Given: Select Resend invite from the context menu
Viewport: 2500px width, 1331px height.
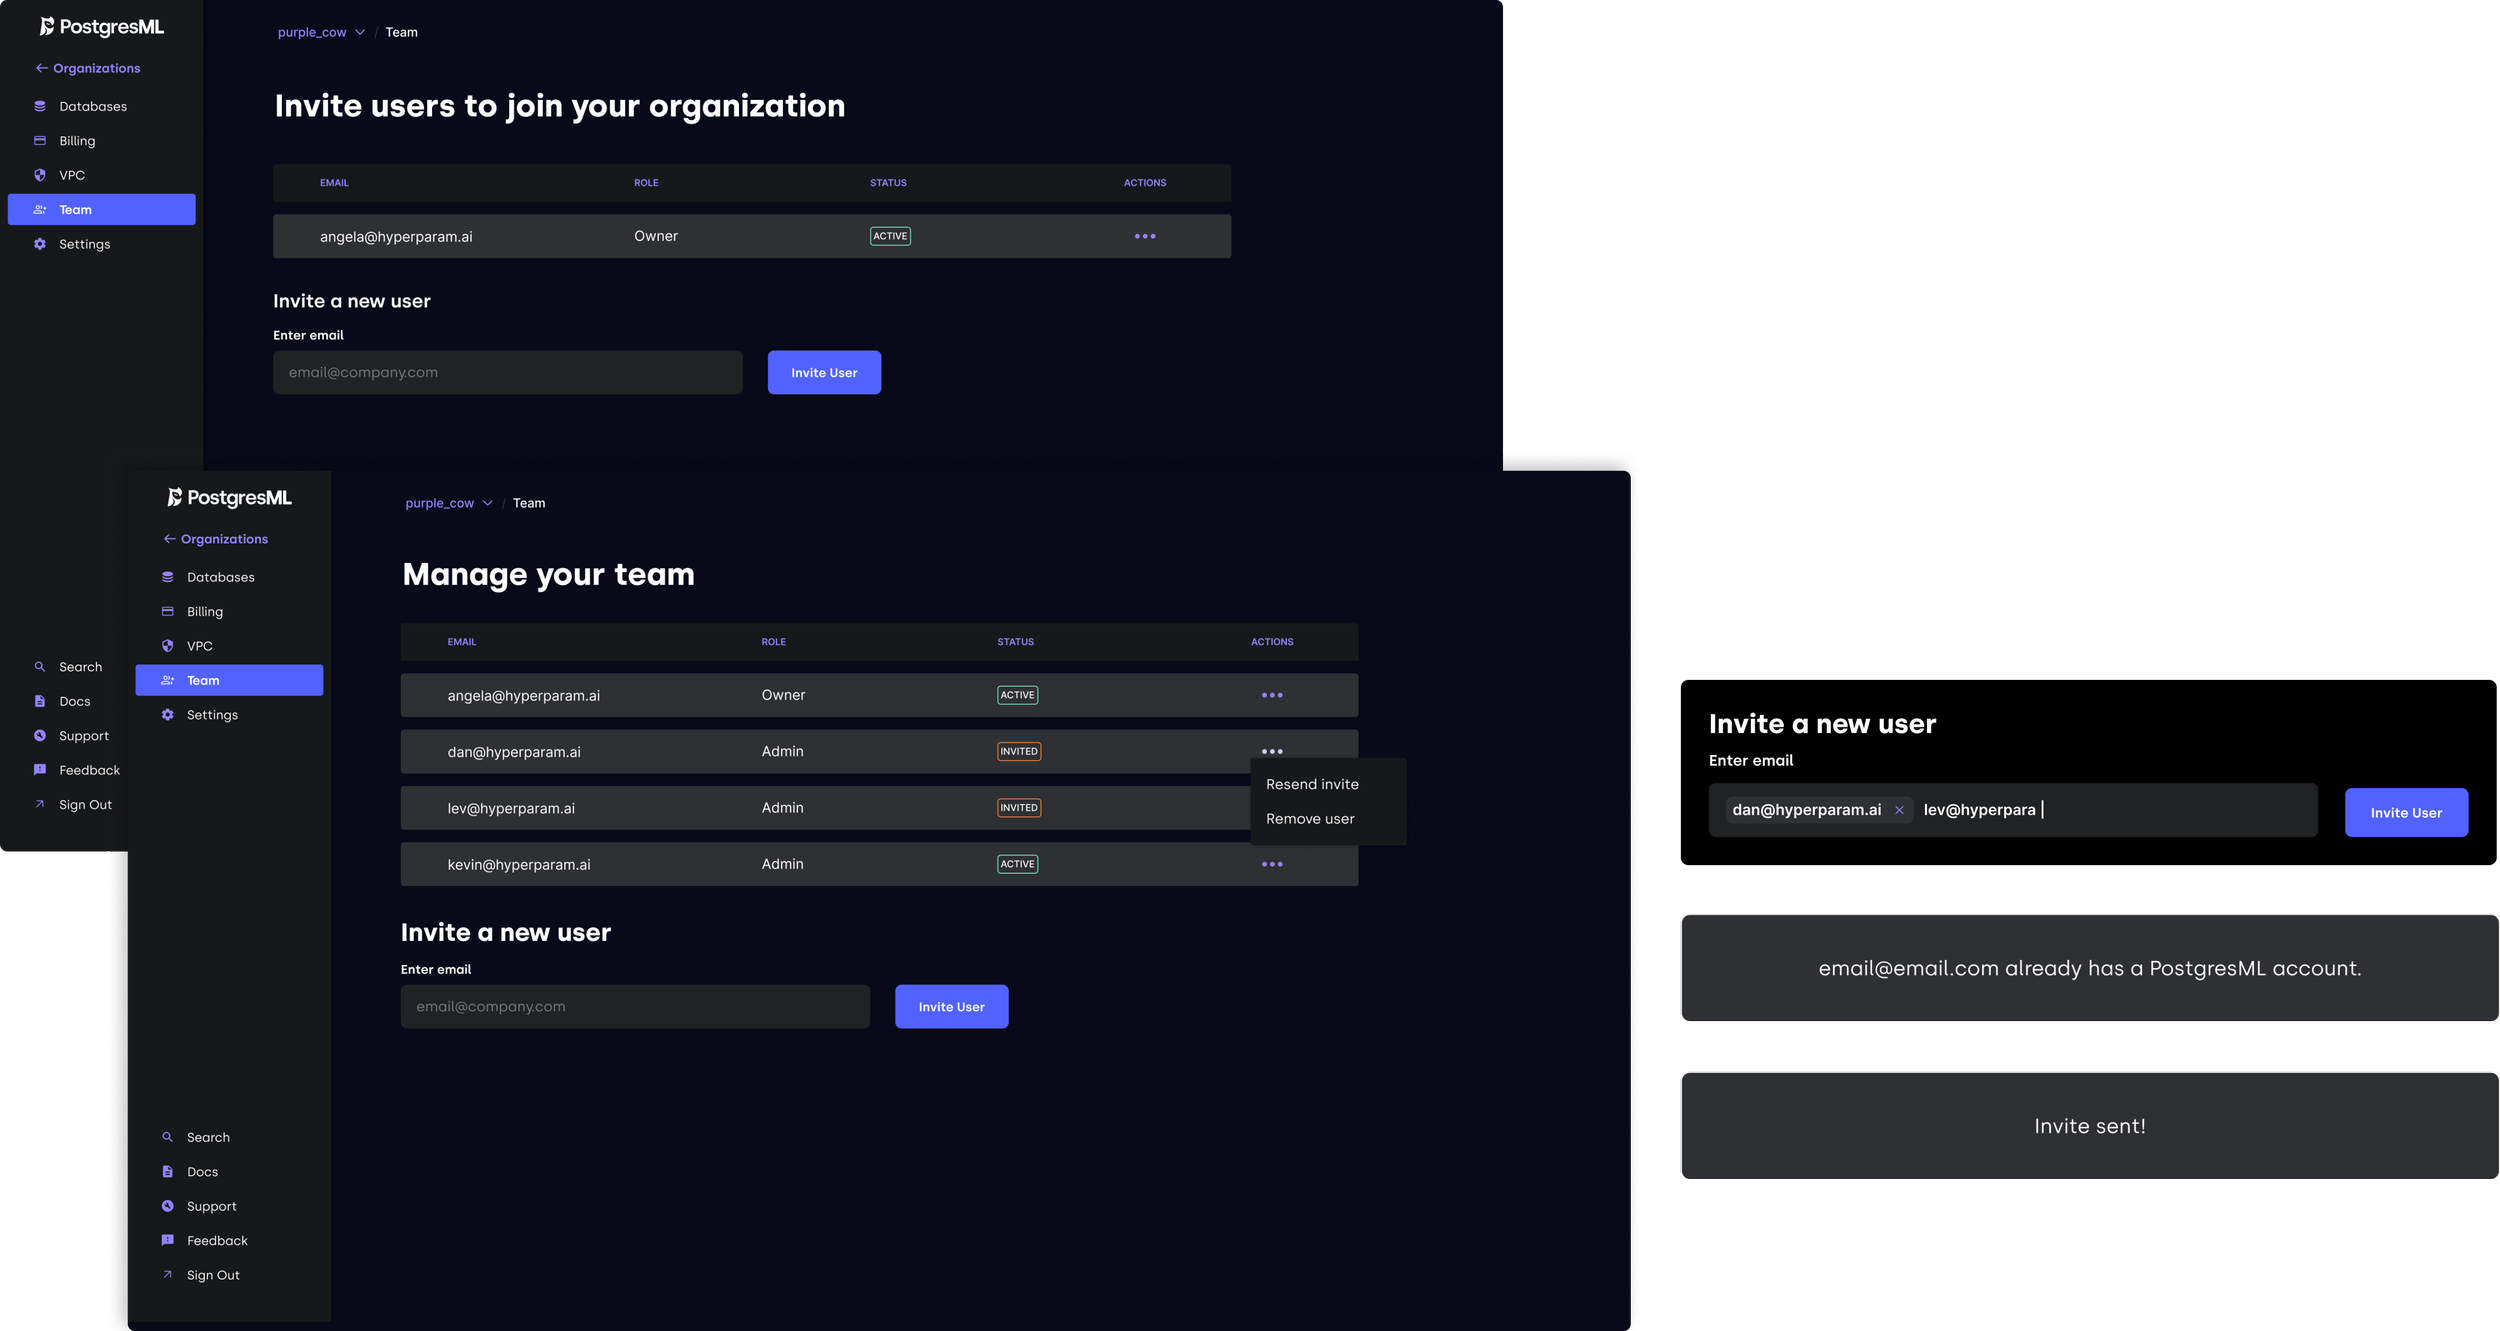Looking at the screenshot, I should click(x=1312, y=784).
